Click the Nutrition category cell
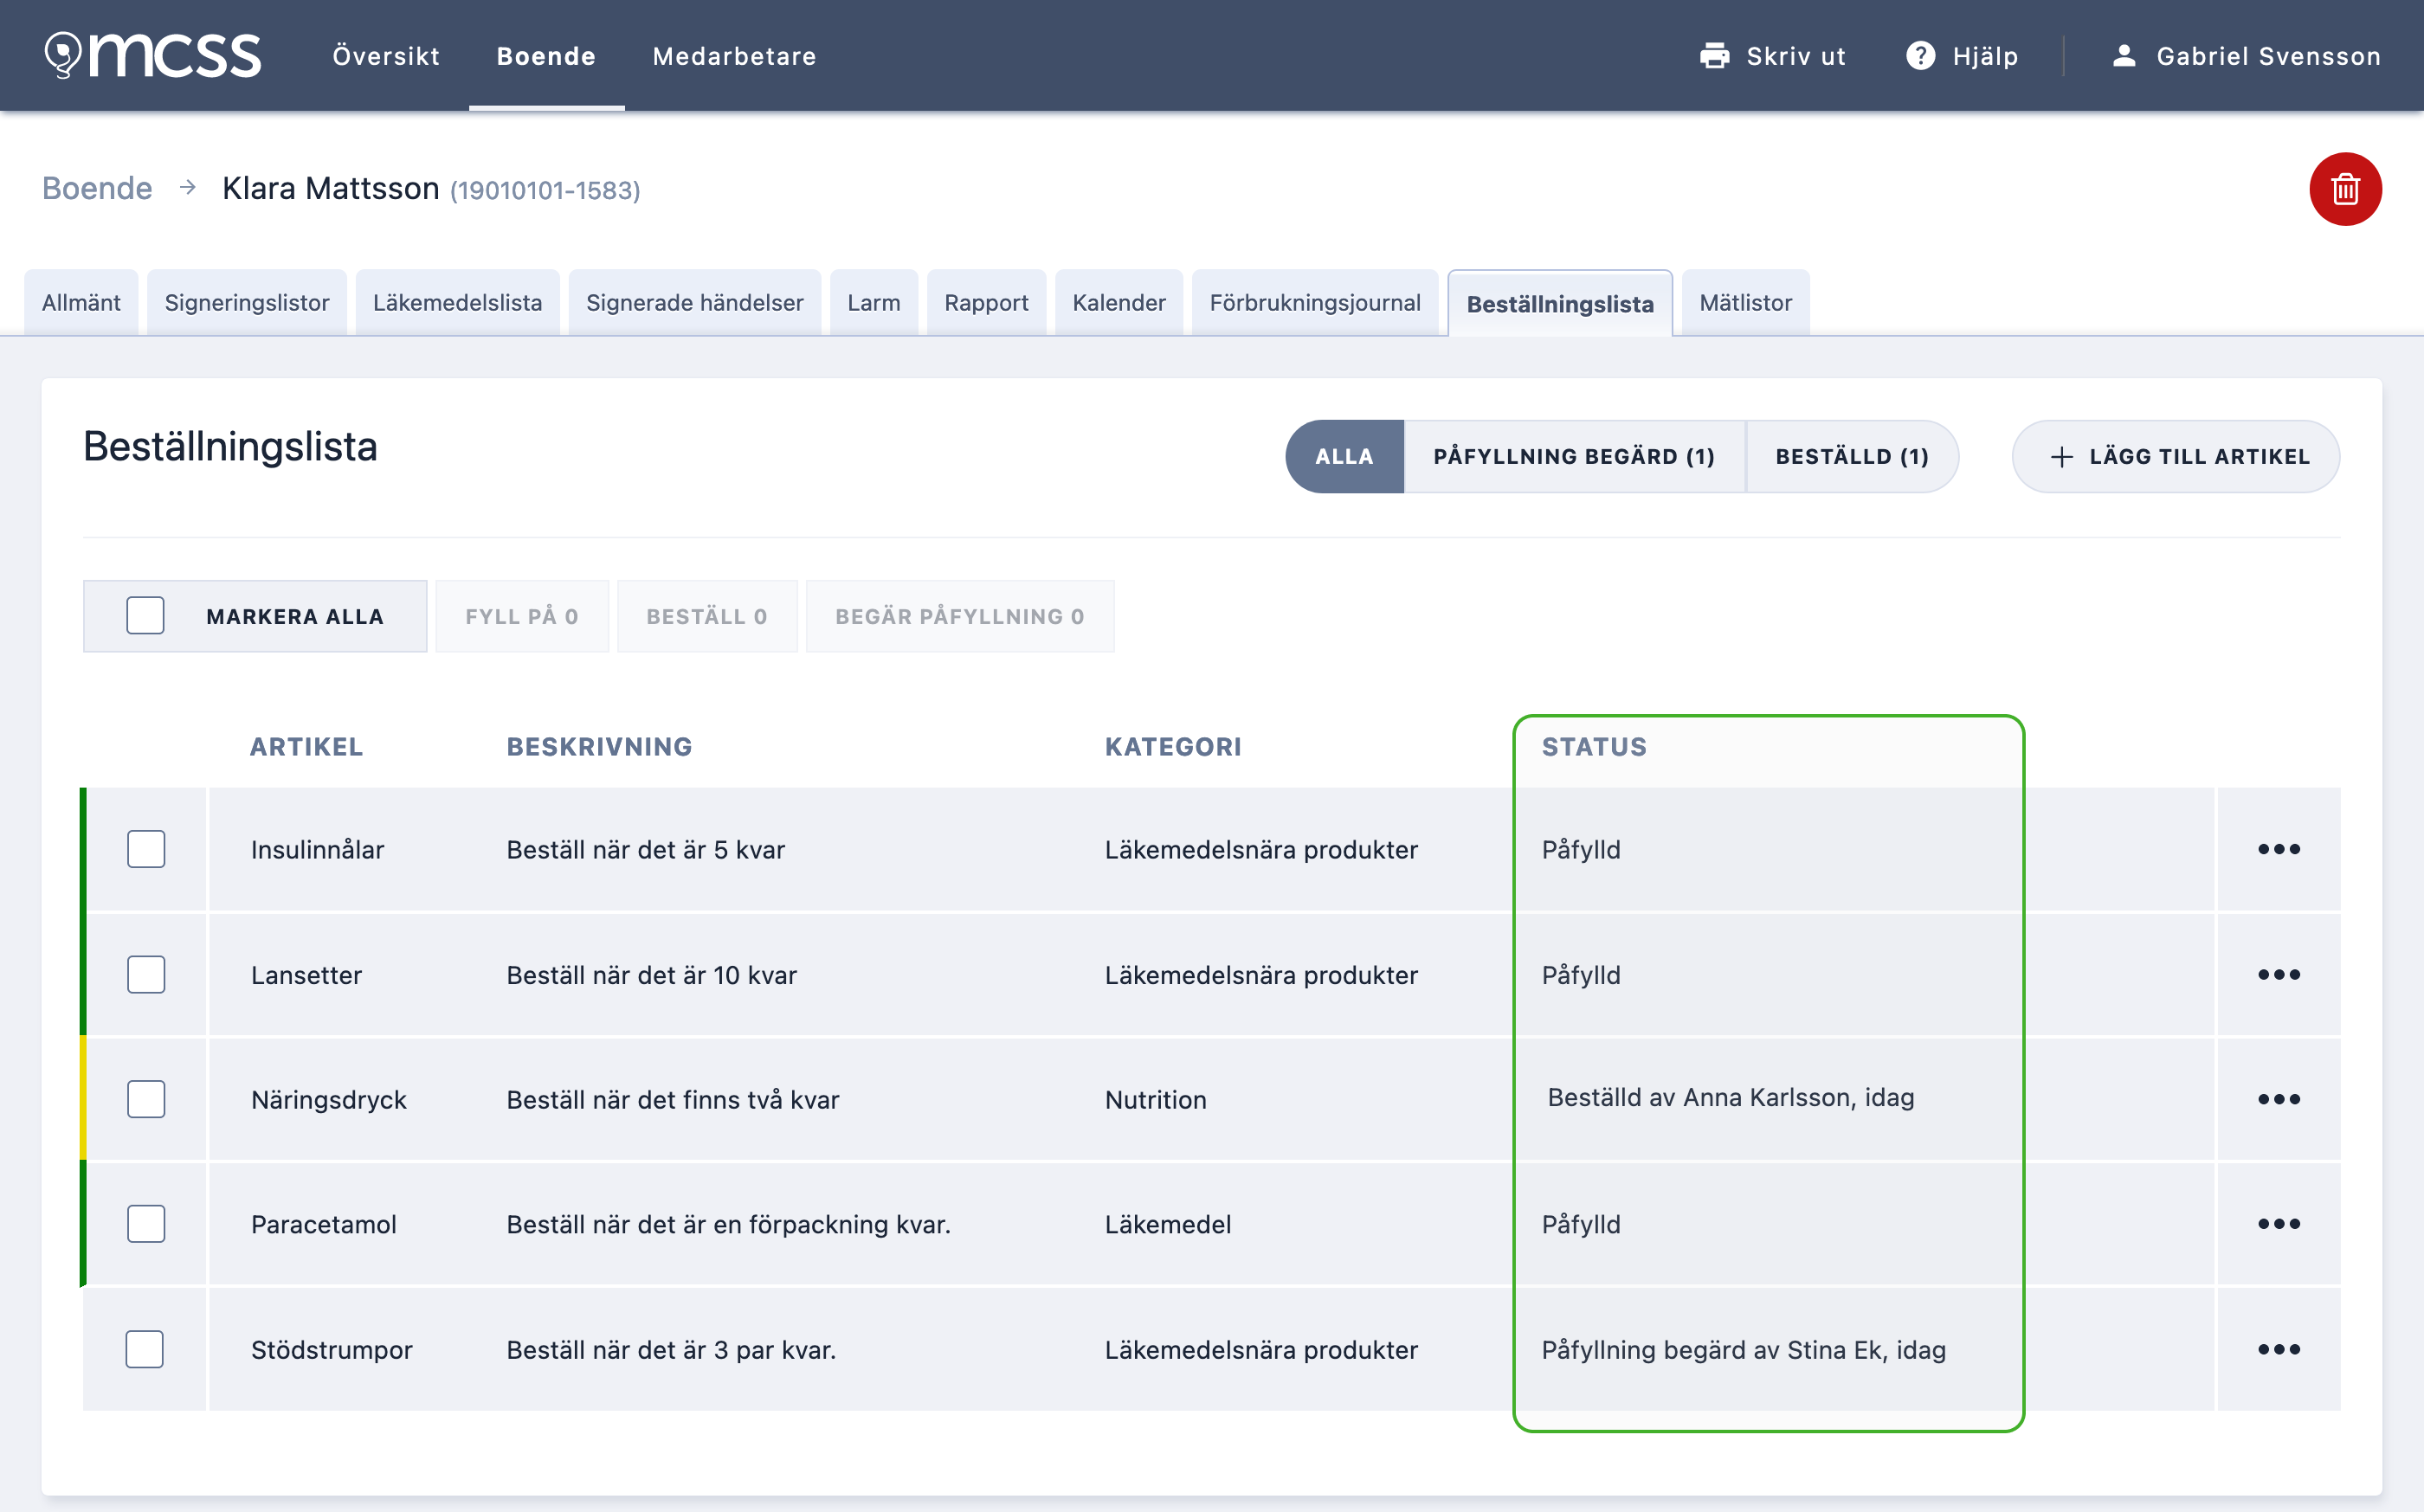The width and height of the screenshot is (2424, 1512). pos(1156,1099)
